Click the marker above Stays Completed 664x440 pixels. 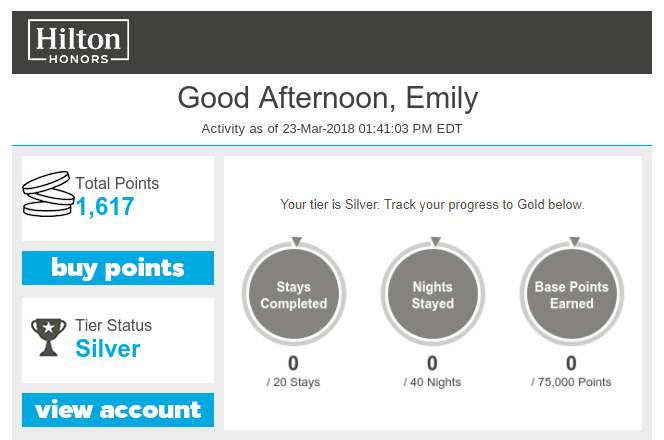(x=294, y=241)
